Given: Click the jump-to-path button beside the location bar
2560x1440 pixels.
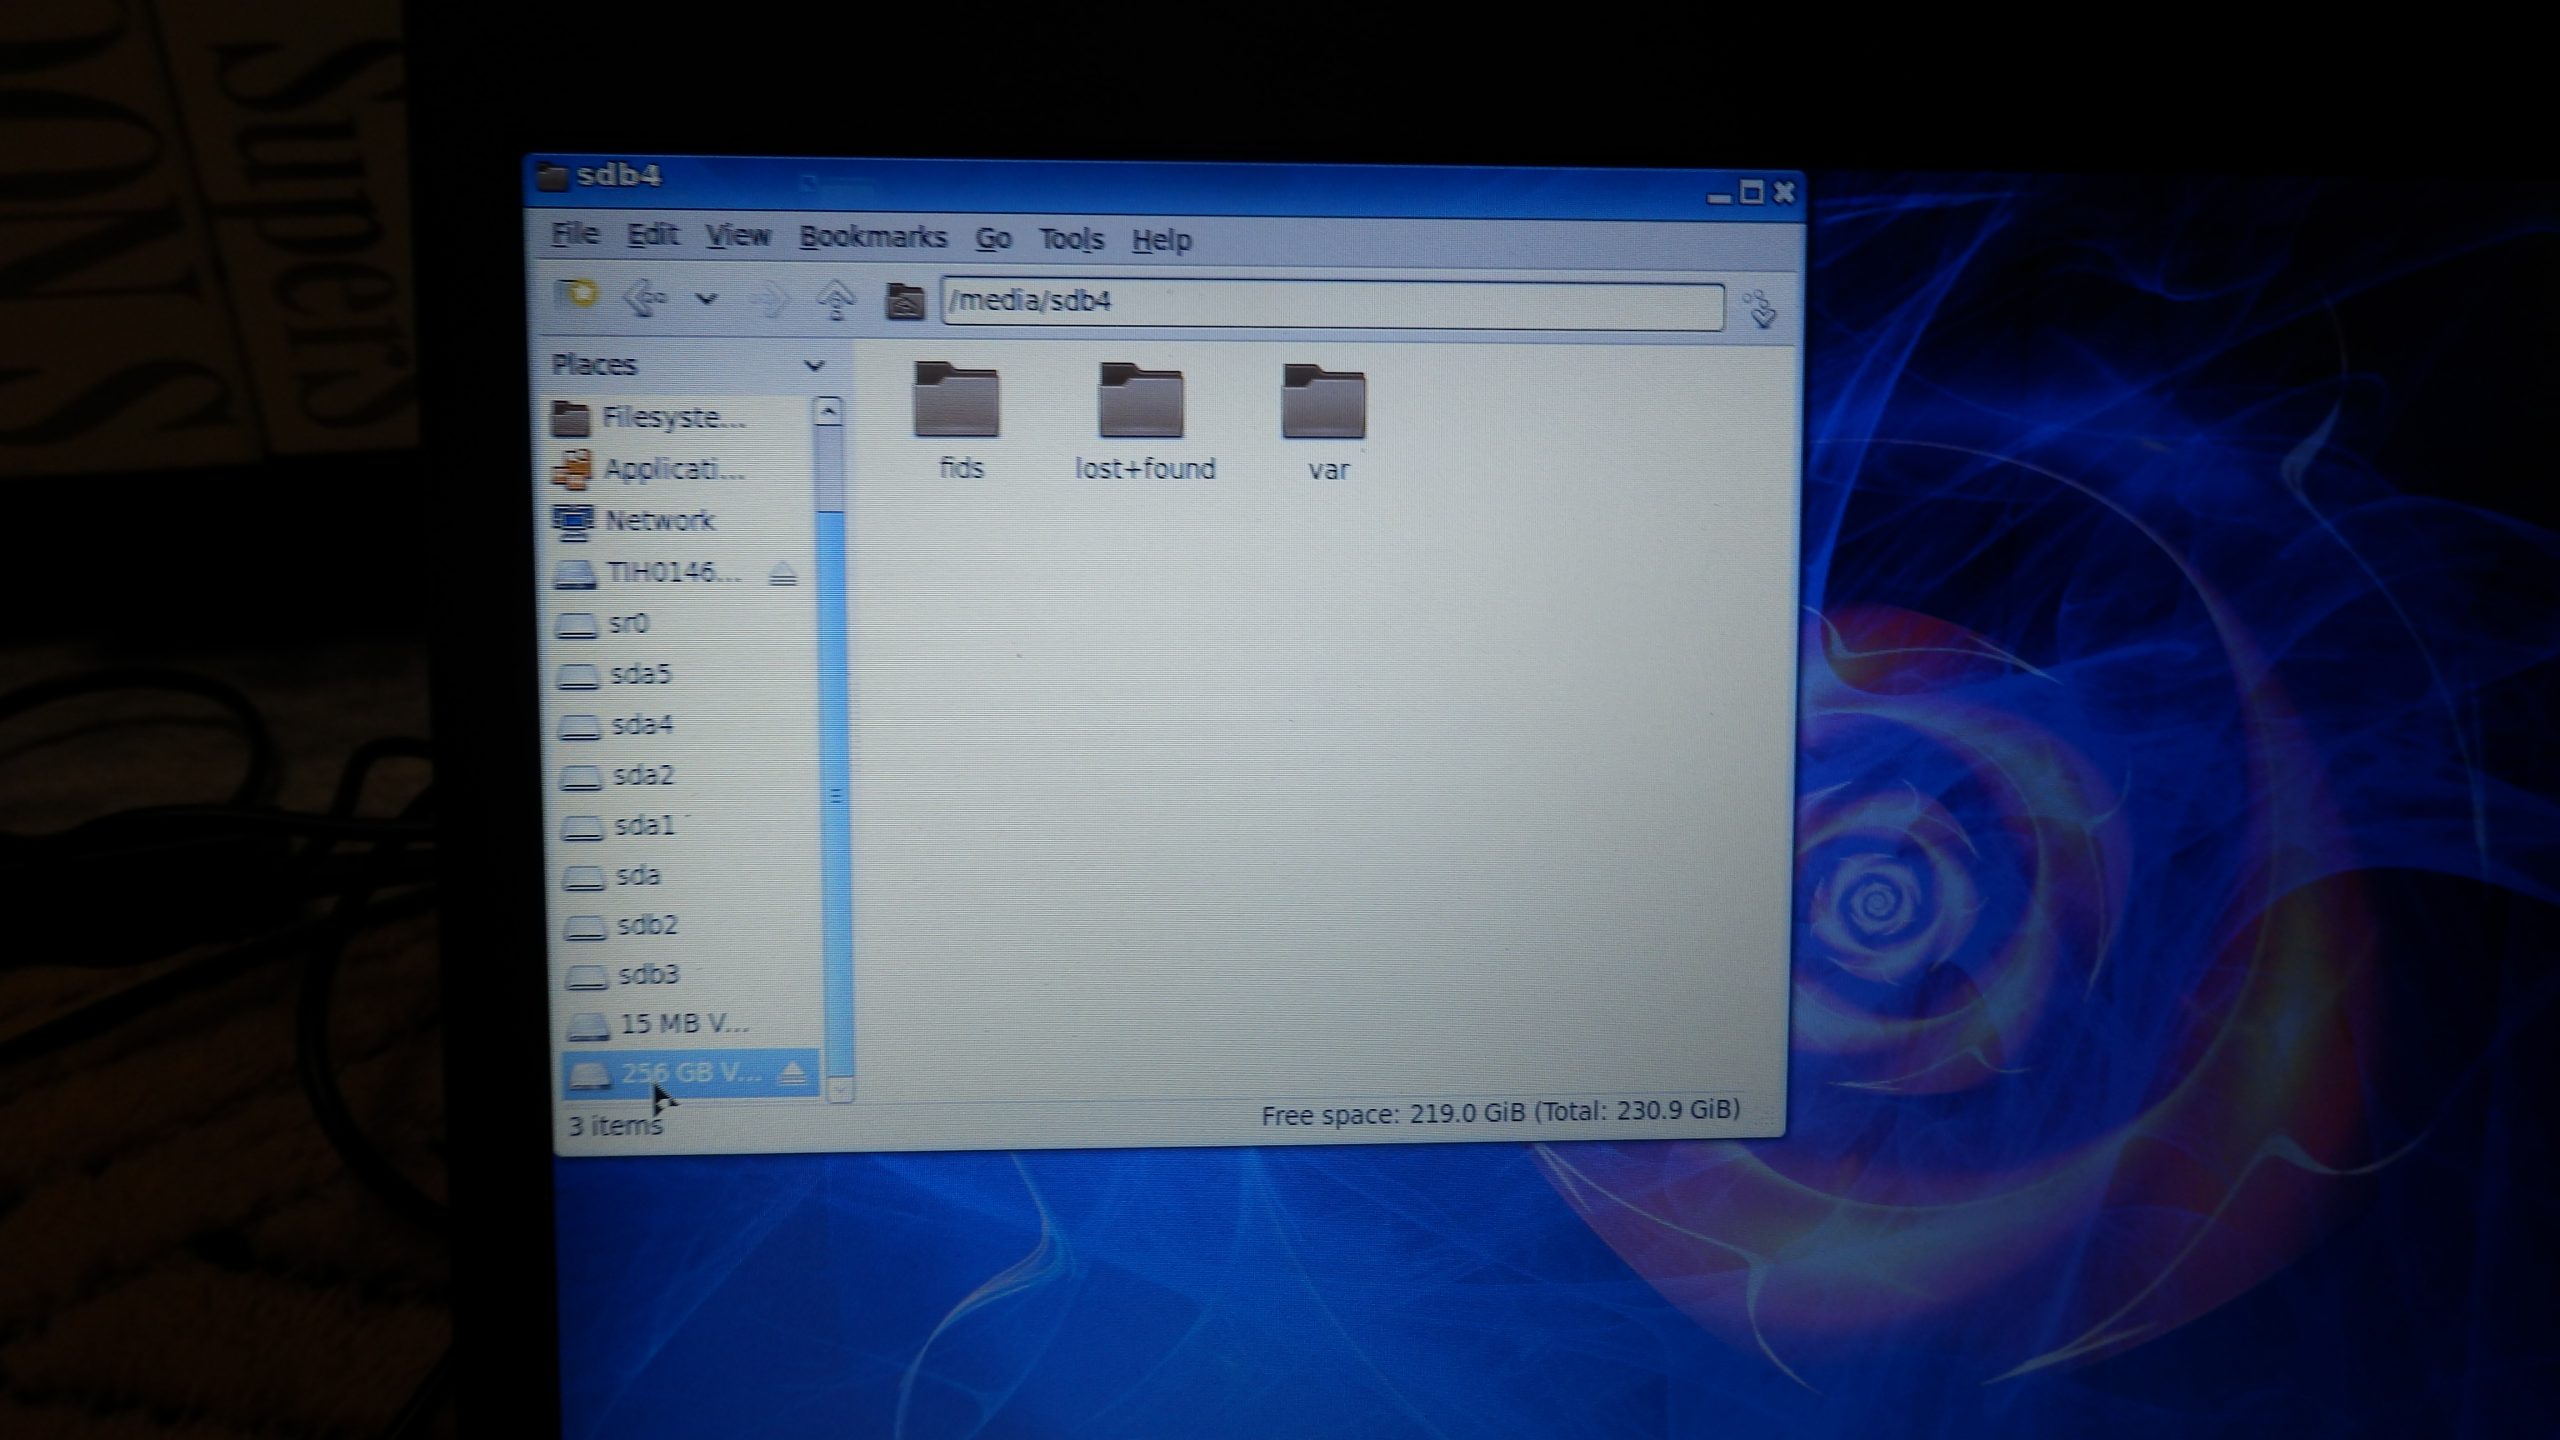Looking at the screenshot, I should click(1760, 309).
